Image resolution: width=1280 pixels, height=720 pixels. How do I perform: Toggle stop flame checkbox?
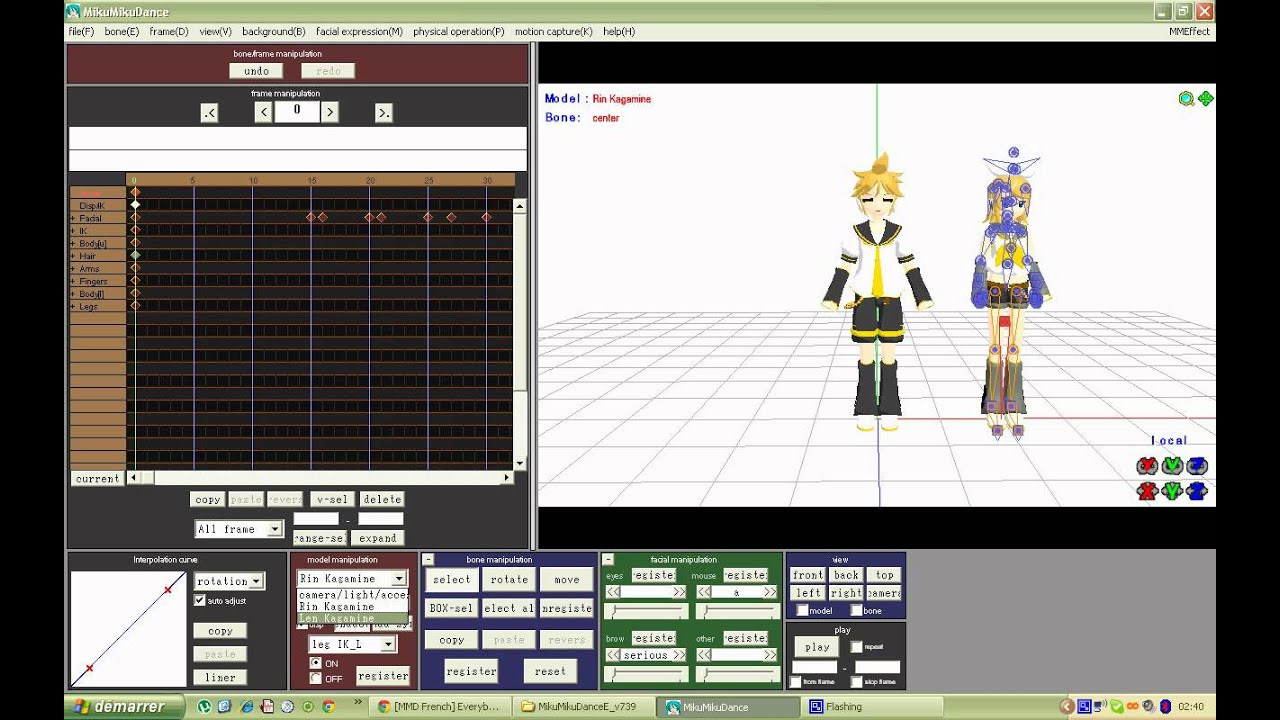point(856,682)
